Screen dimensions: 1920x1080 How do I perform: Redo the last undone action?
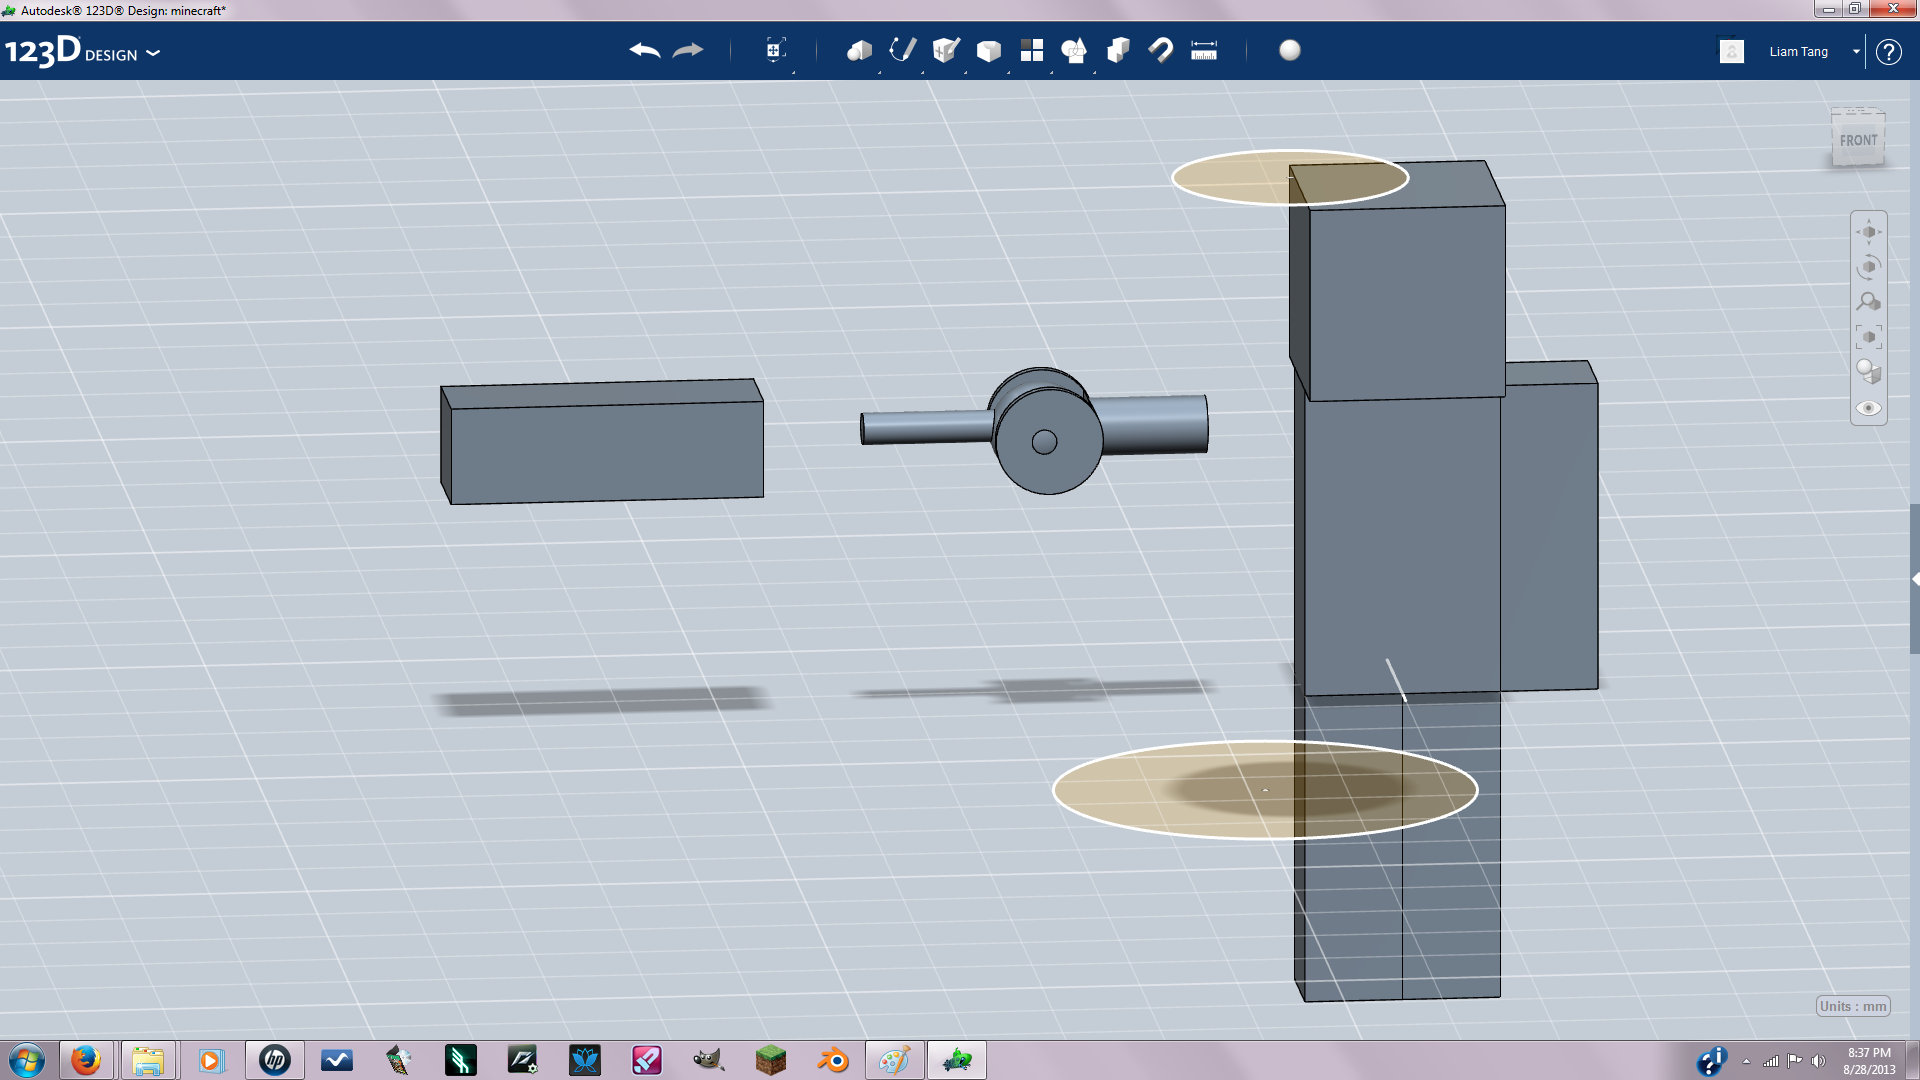(688, 50)
